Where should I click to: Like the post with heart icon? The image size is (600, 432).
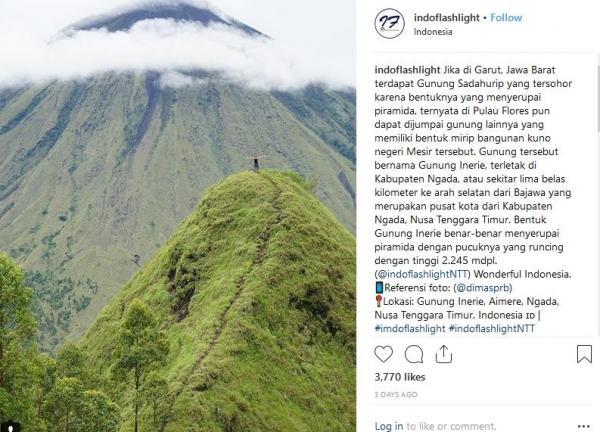tap(383, 354)
